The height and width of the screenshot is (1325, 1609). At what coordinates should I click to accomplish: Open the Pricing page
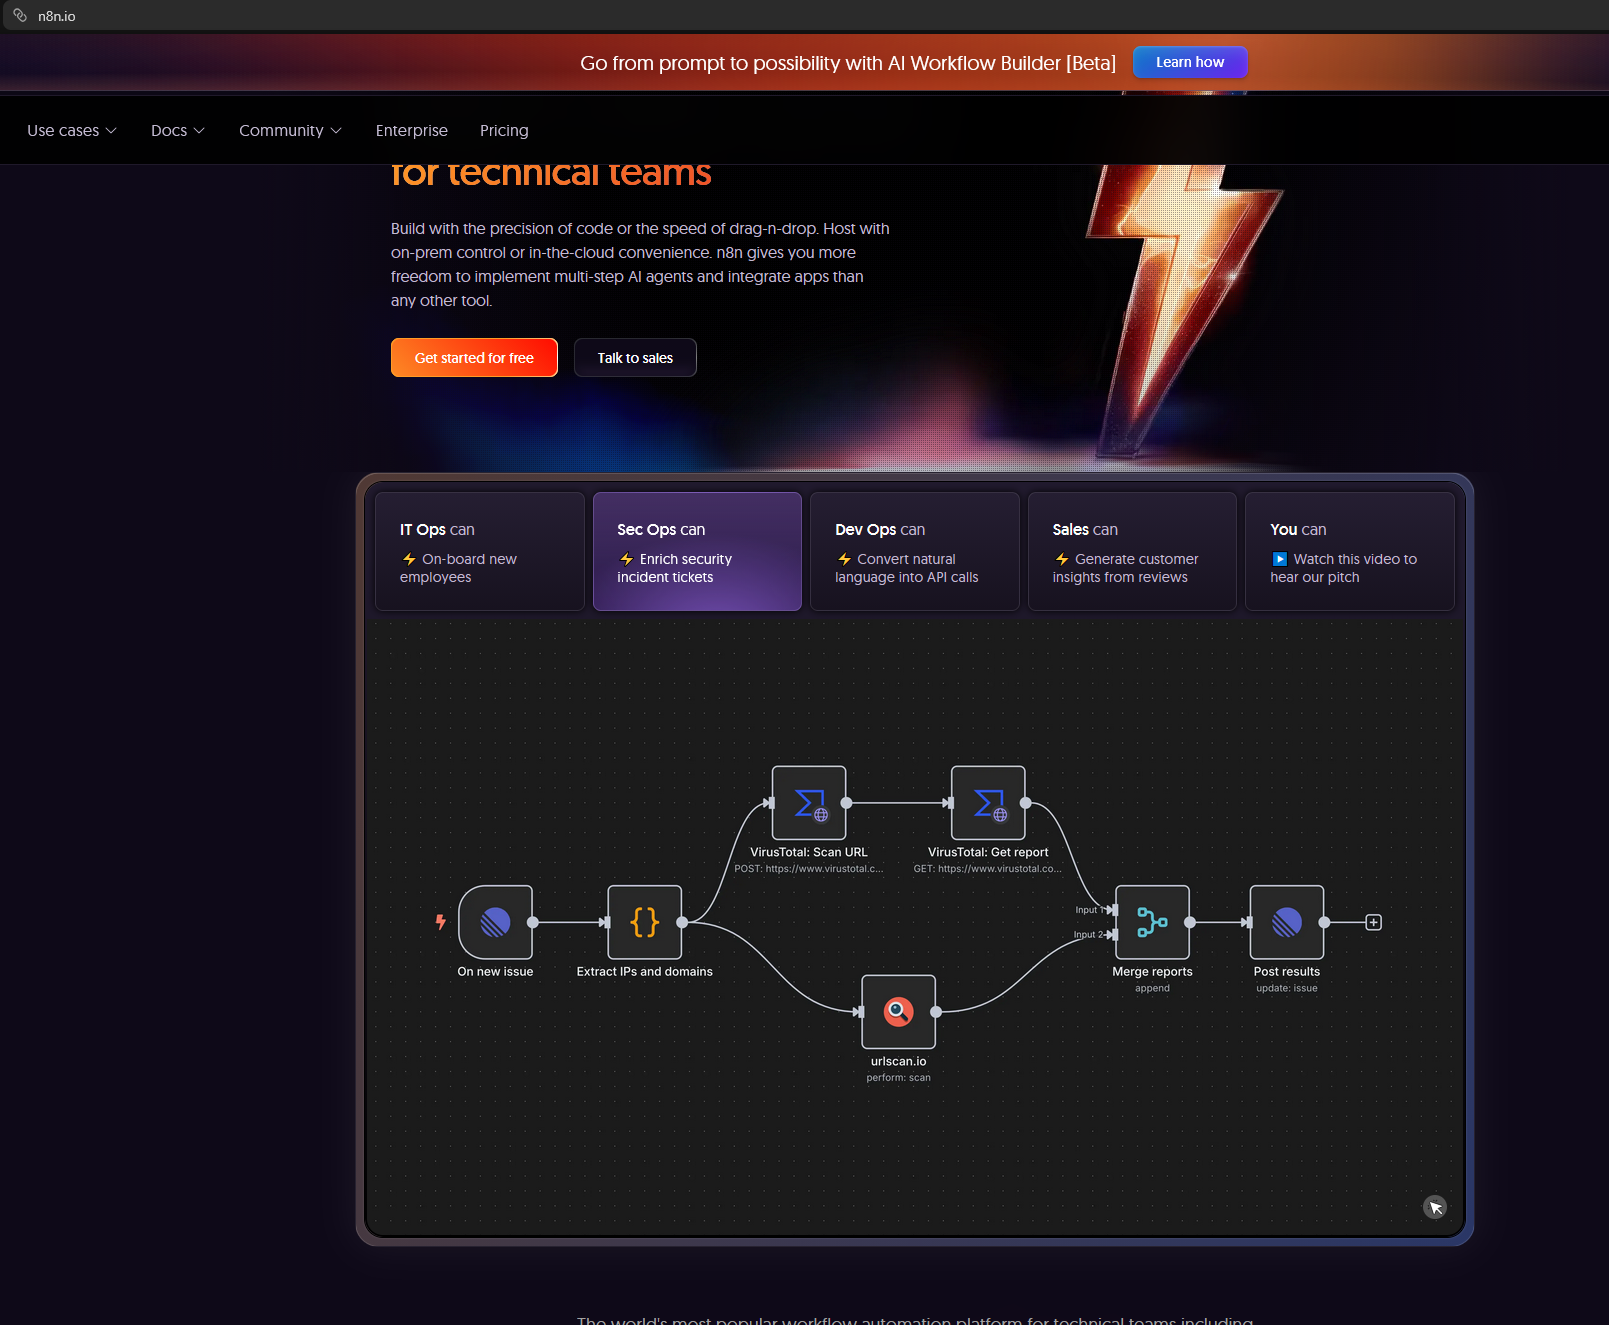504,131
